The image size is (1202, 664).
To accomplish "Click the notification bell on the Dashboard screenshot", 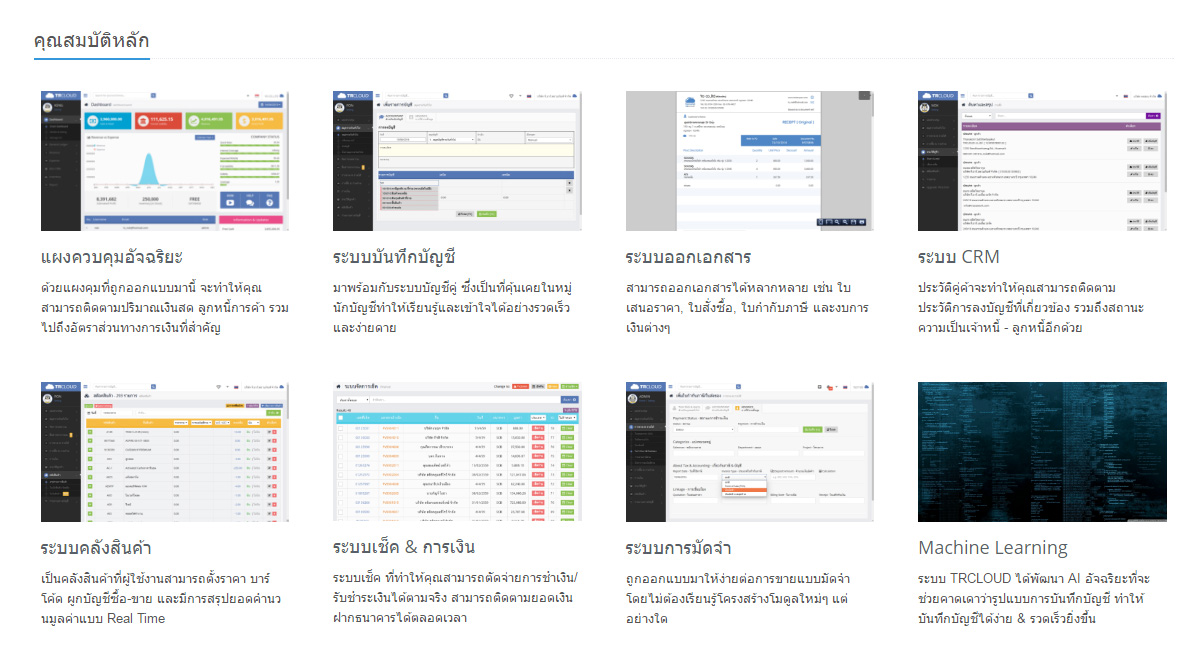I will tap(248, 95).
